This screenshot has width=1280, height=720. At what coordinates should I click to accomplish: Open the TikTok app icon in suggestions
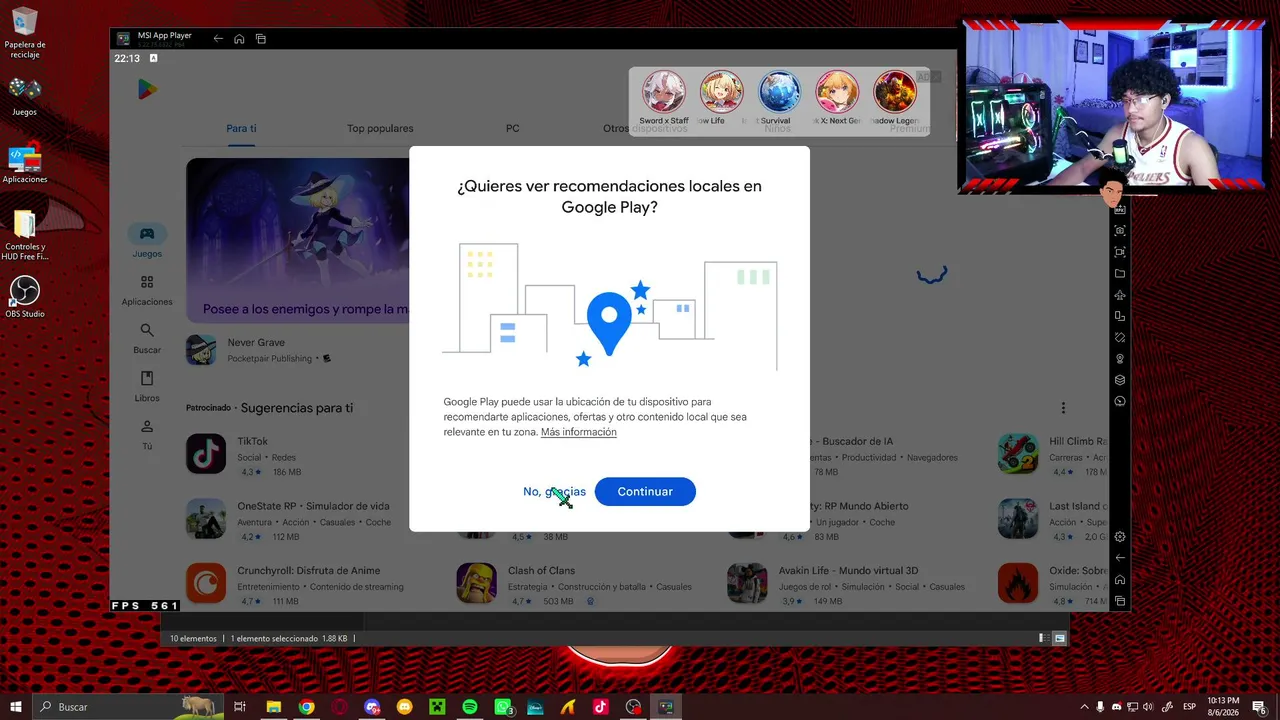pos(206,454)
